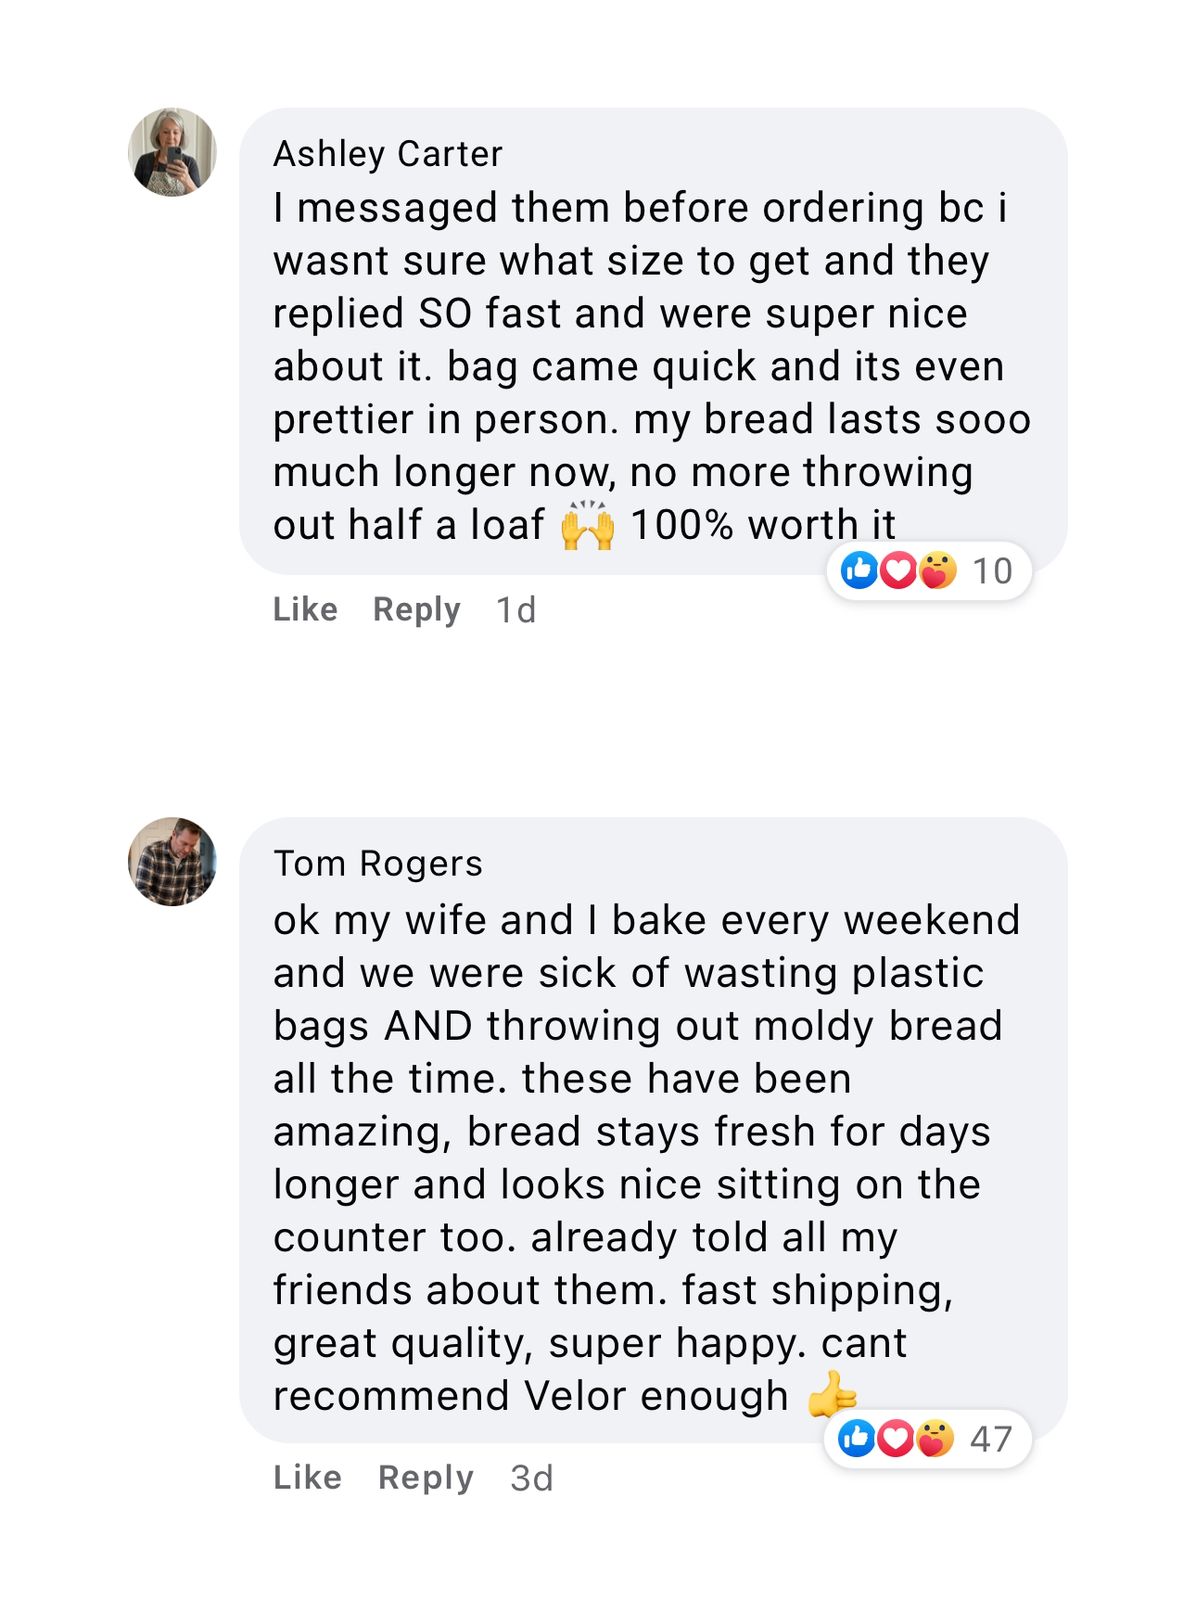The height and width of the screenshot is (1600, 1196).
Task: Click heart reaction icon on Ashley's comment
Action: coord(898,570)
